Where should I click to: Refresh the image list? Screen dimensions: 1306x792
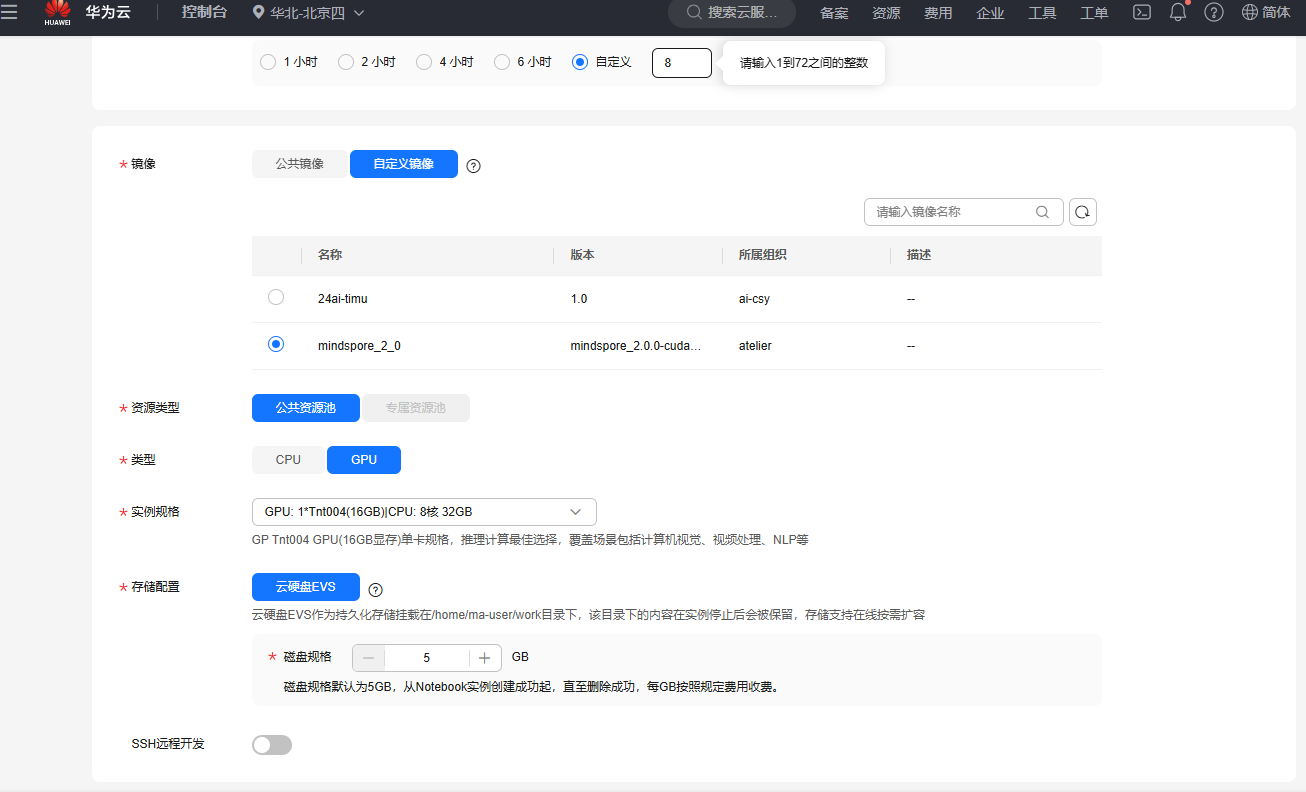(x=1083, y=212)
